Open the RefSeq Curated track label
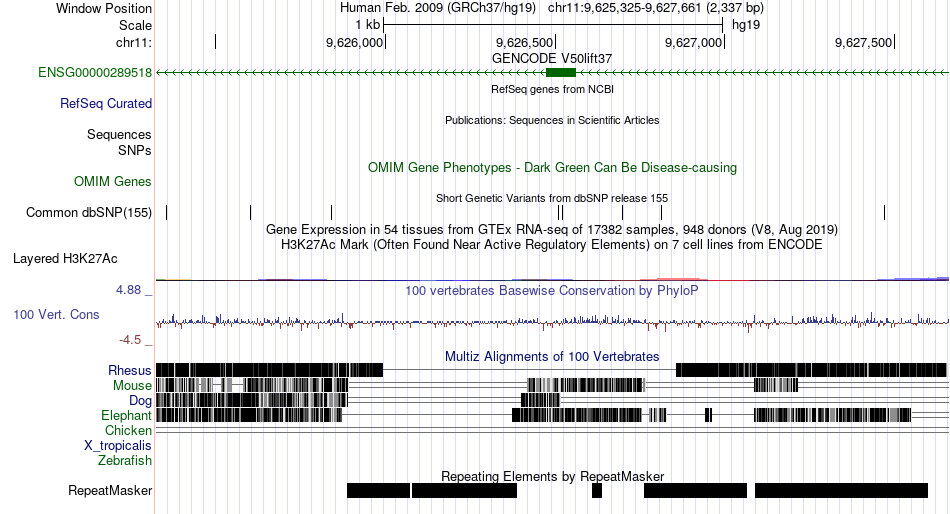 106,104
